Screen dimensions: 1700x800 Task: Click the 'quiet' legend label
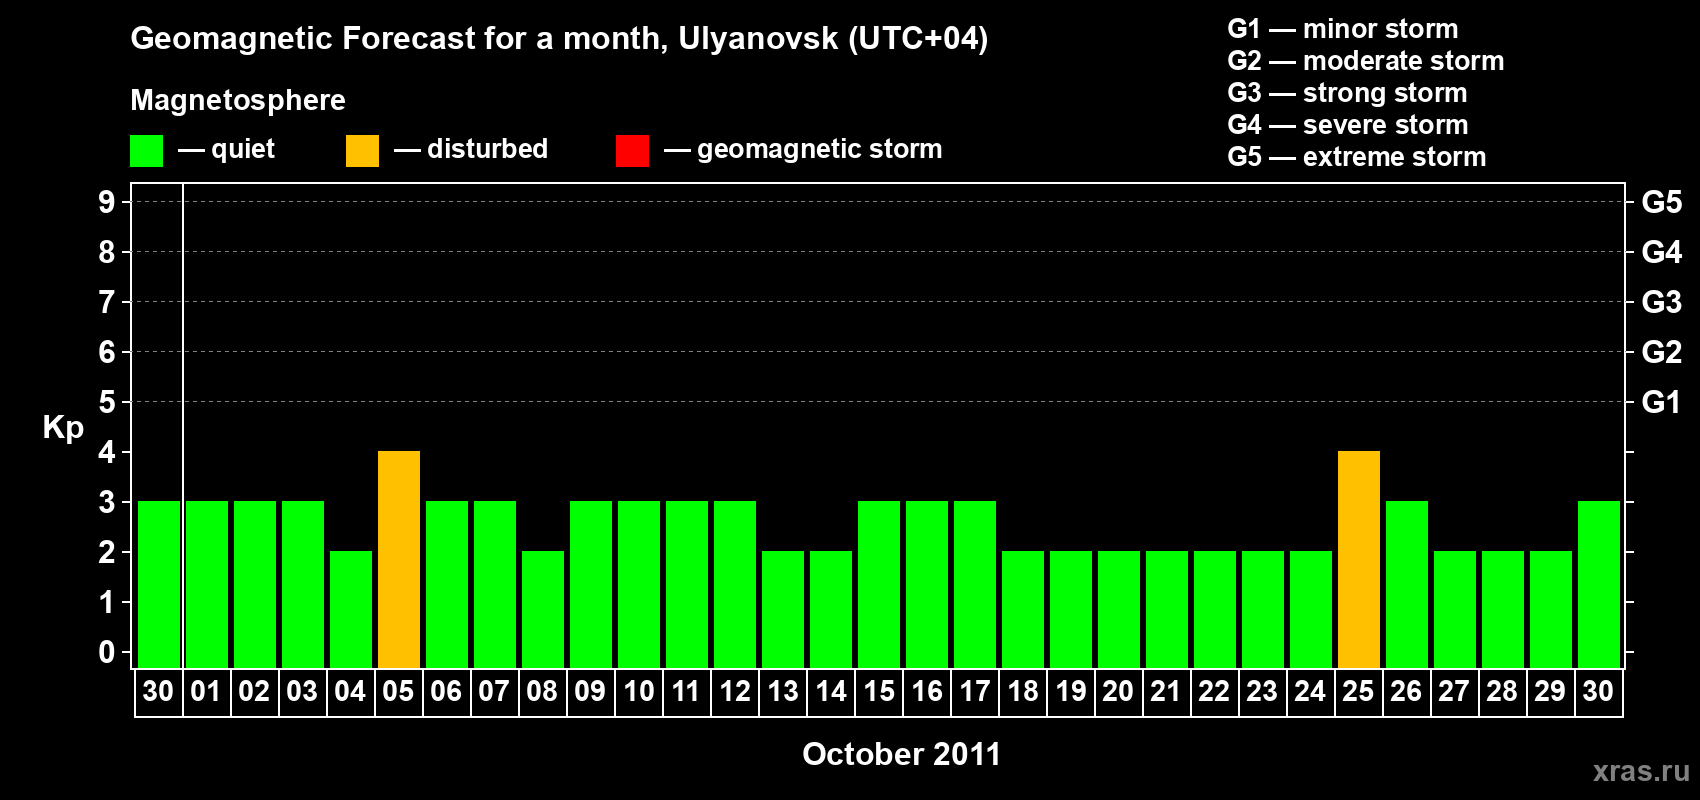[243, 150]
